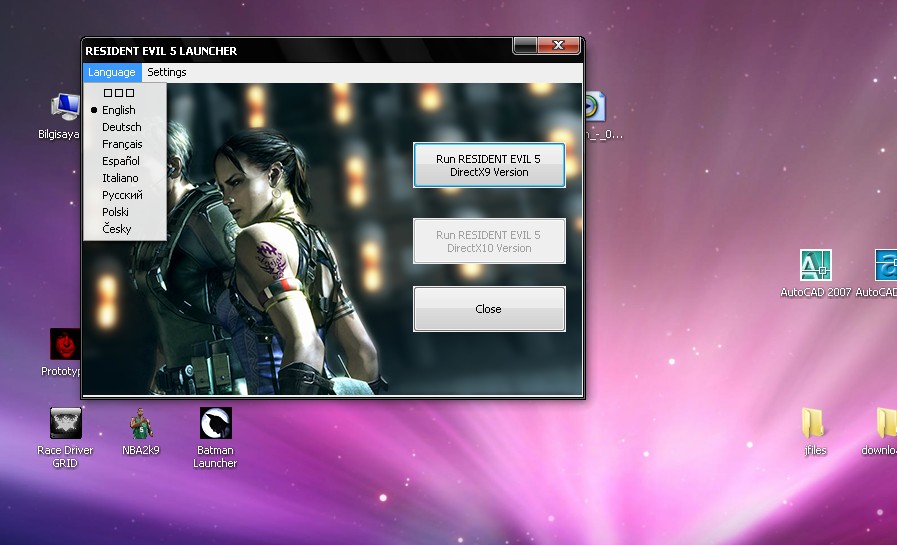The image size is (897, 545).
Task: Select Race Driver GRID desktop icon
Action: pos(65,437)
